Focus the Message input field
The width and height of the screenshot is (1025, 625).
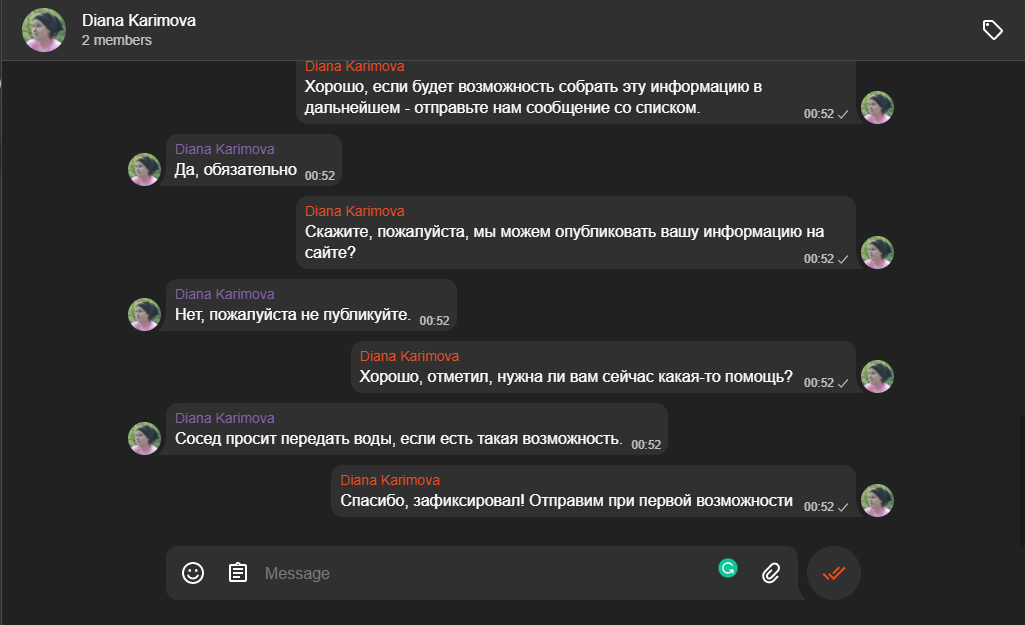[480, 573]
